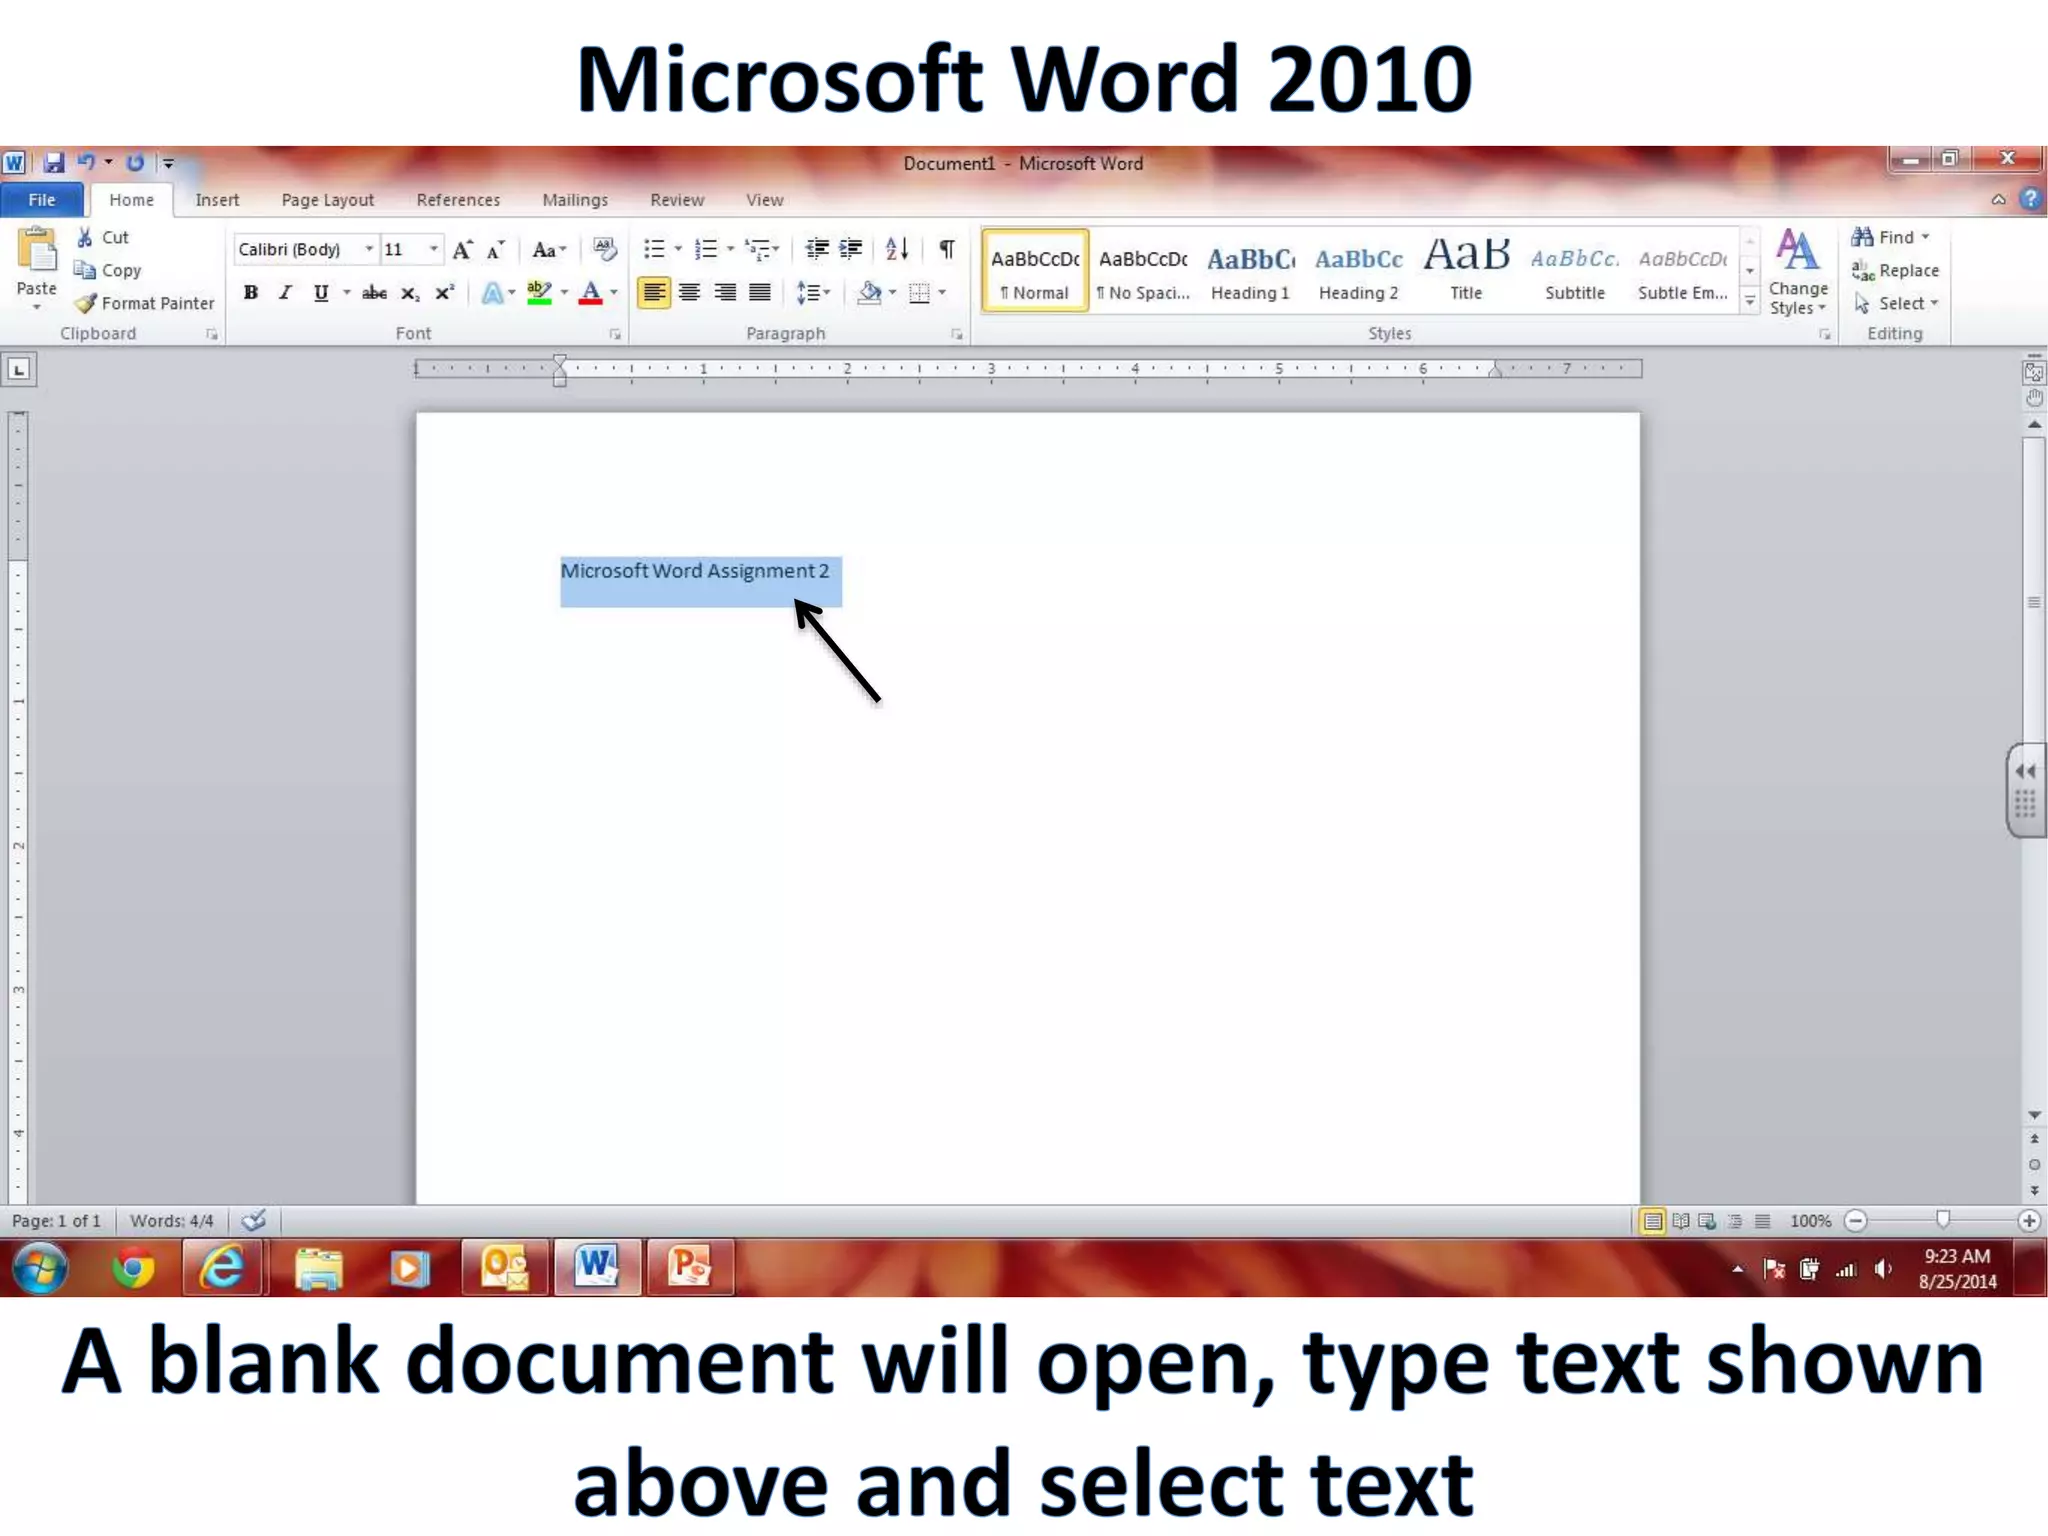This screenshot has height=1536, width=2048.
Task: Click the Paste clipboard icon
Action: point(37,250)
